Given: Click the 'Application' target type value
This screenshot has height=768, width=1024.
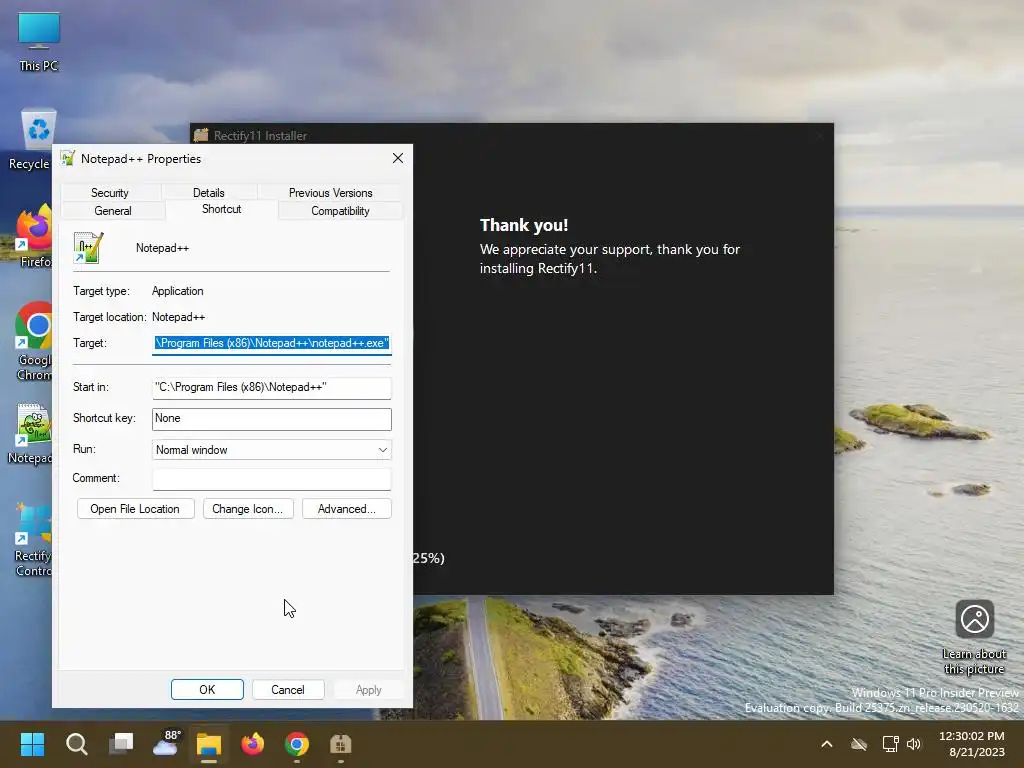Looking at the screenshot, I should coord(178,291).
